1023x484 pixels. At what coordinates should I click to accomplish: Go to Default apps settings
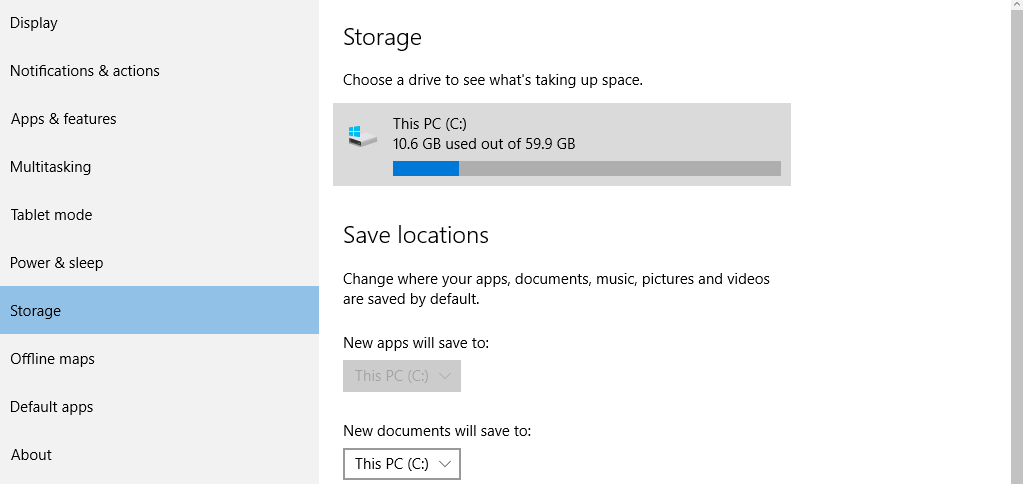52,407
